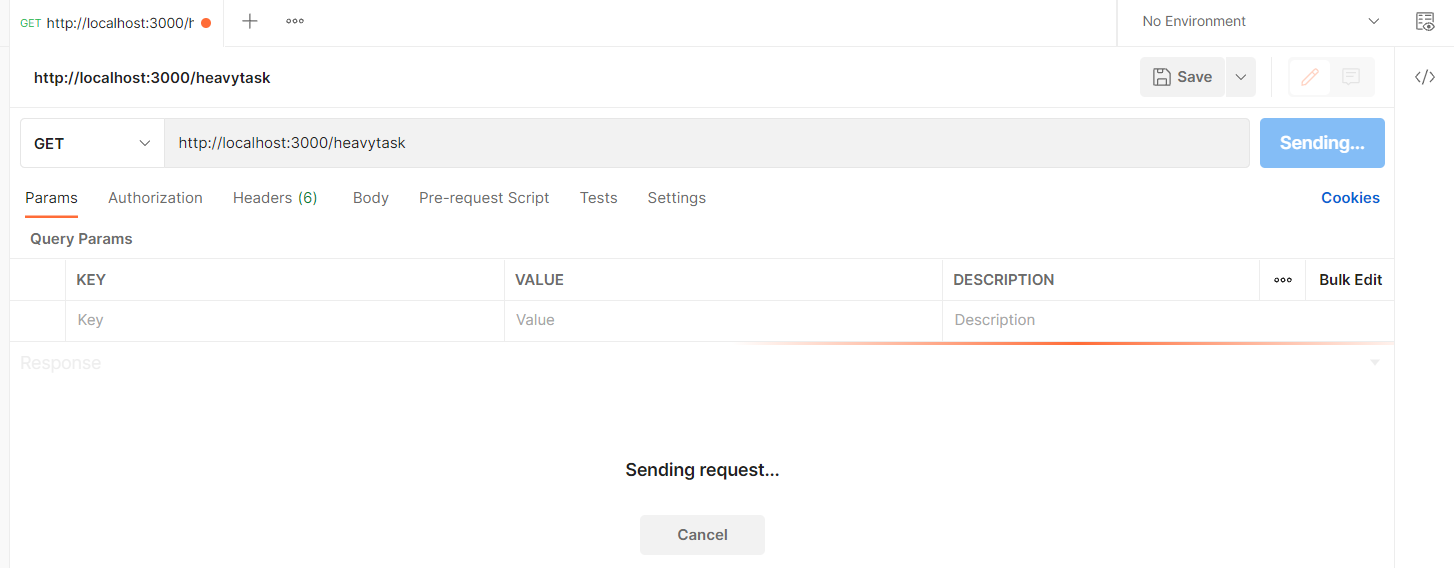Click the Sending request... message

702,470
